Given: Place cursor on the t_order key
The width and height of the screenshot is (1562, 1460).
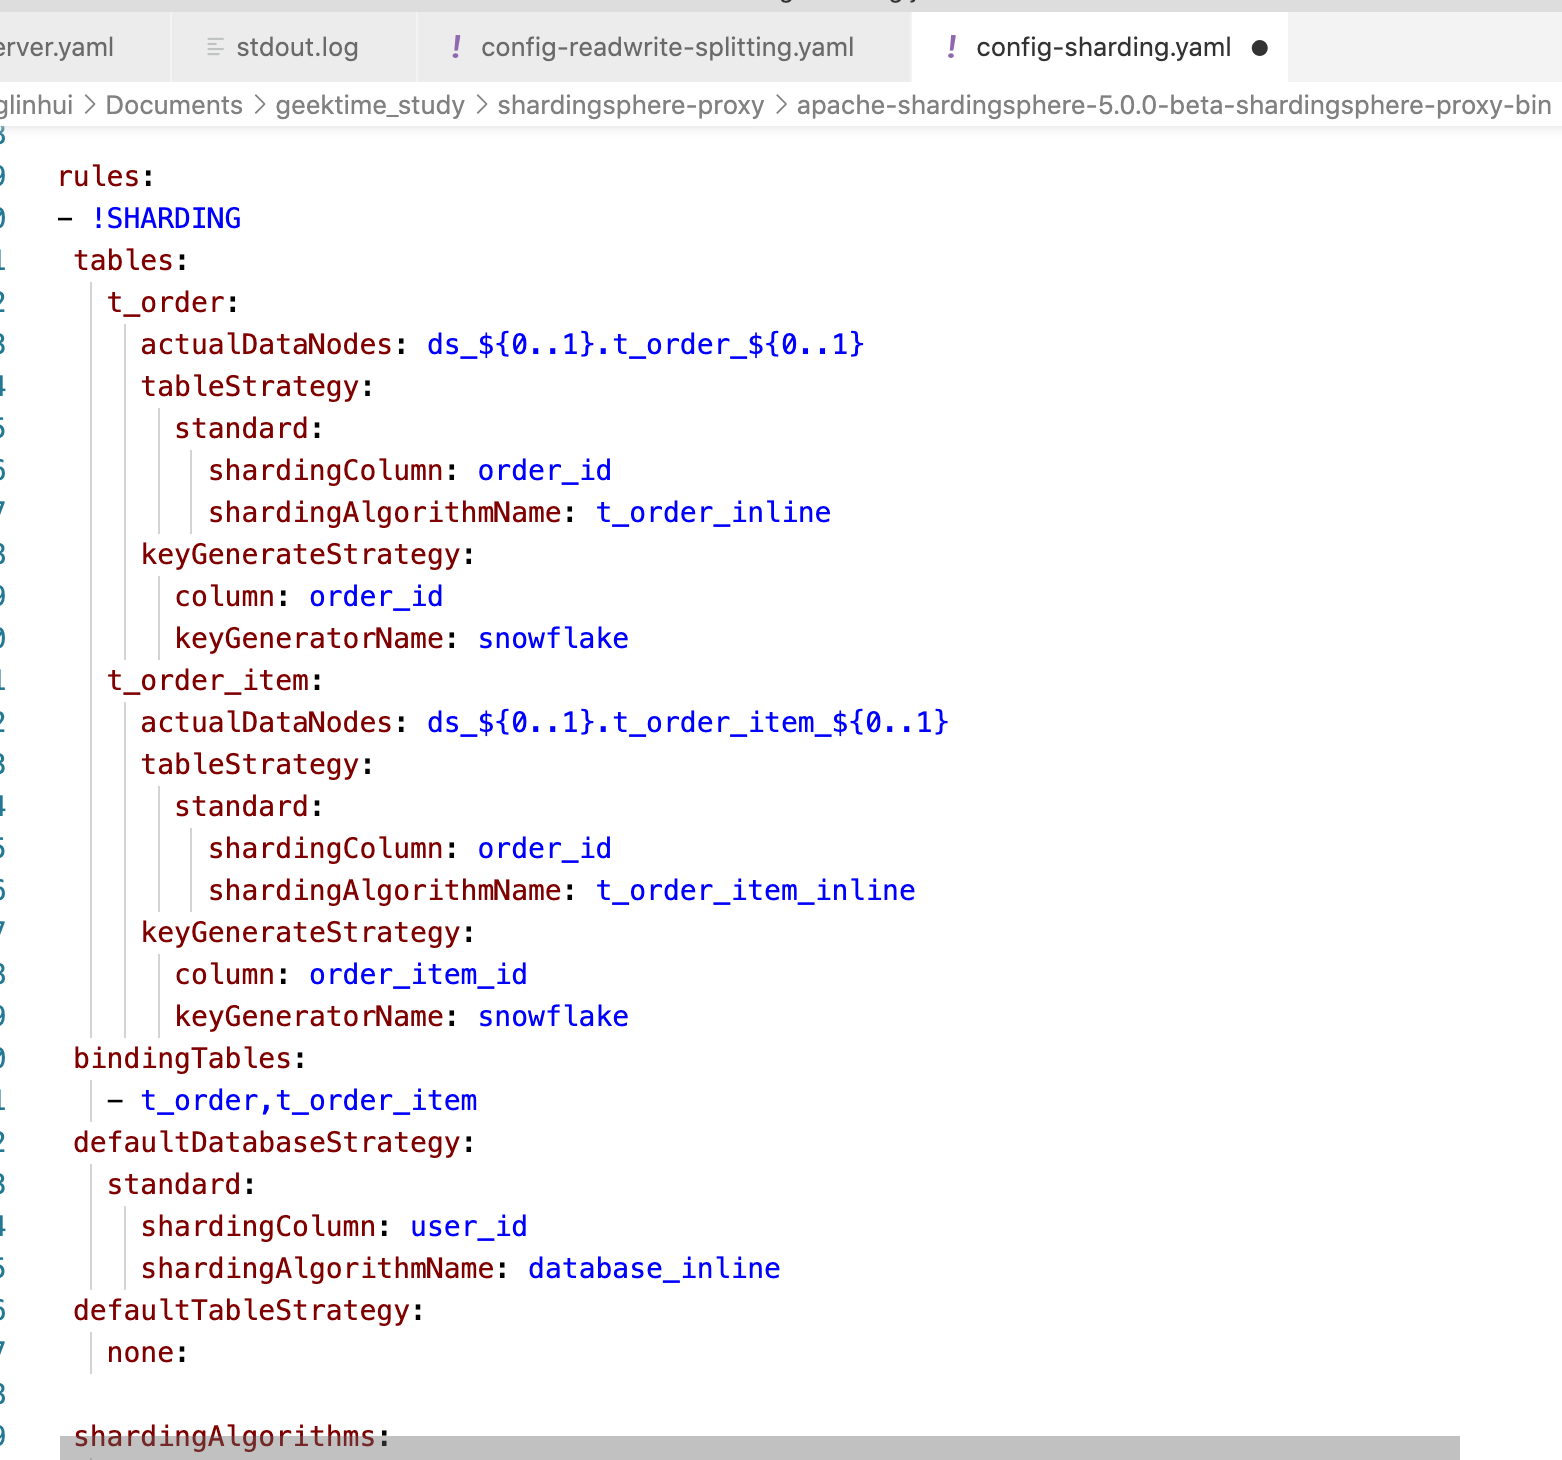Looking at the screenshot, I should [166, 301].
